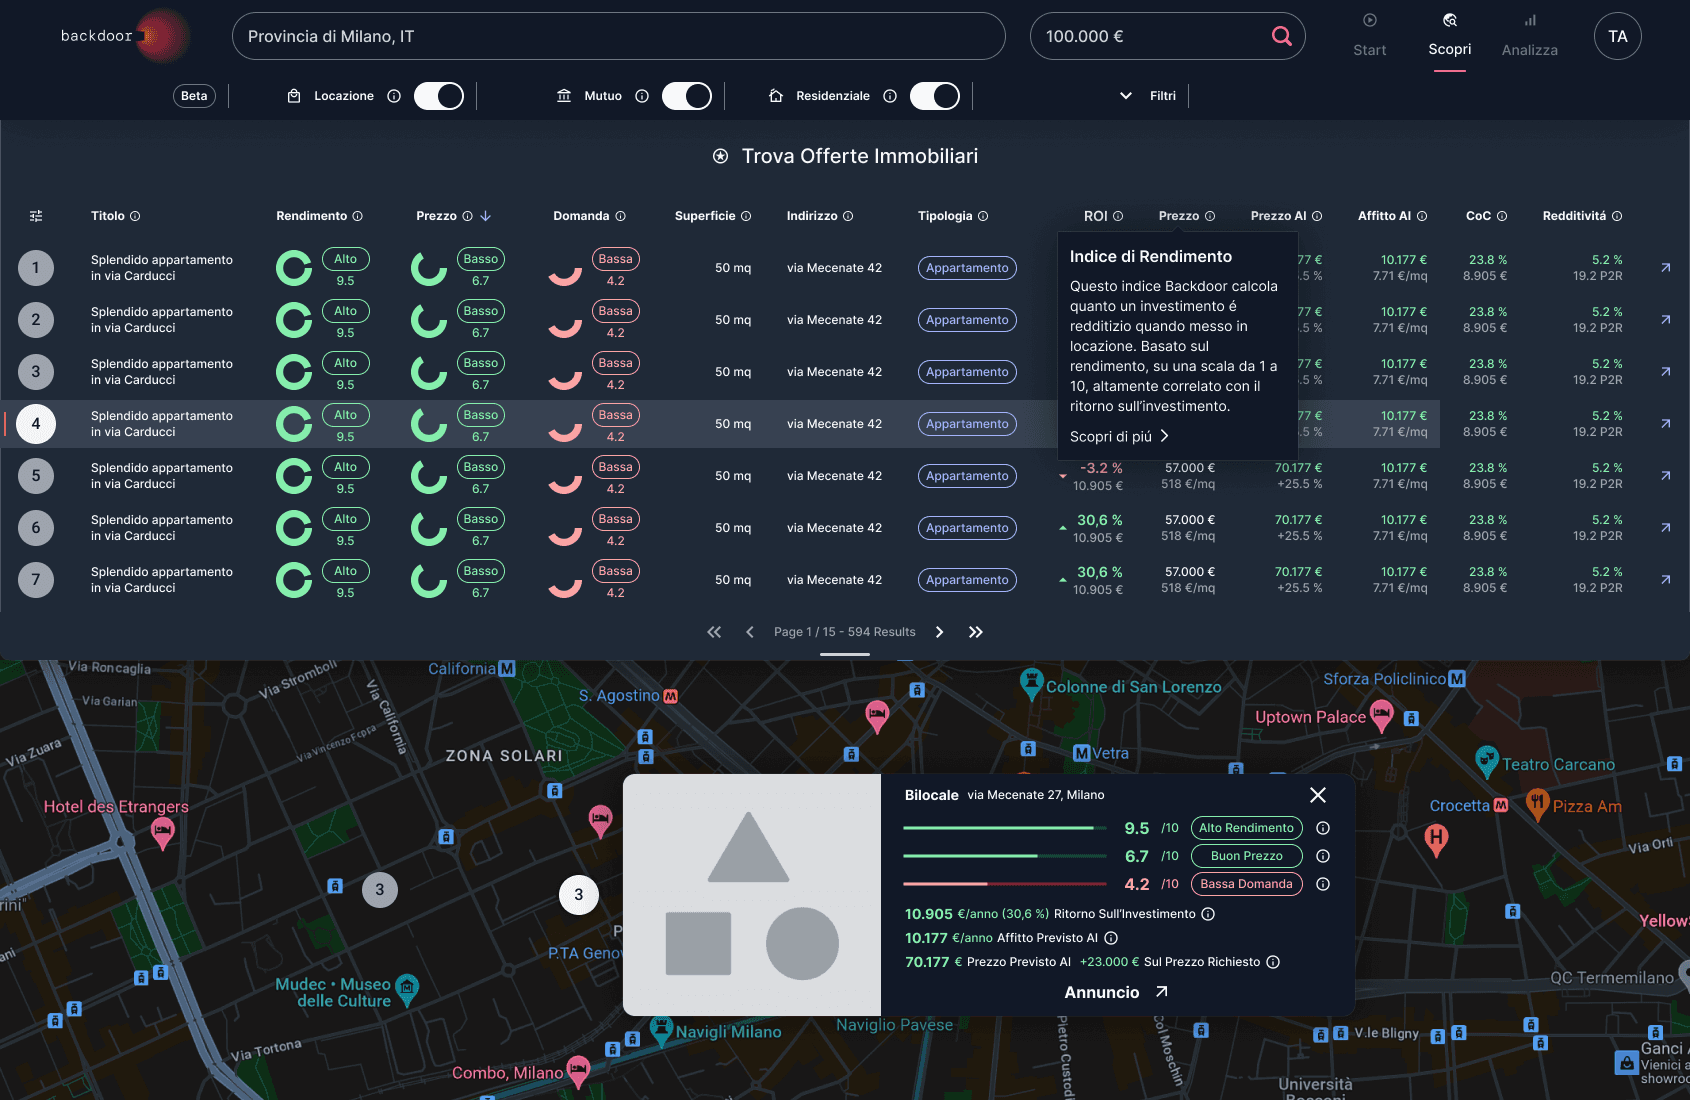Click gray cluster marker 3 on map
The width and height of the screenshot is (1690, 1100).
(379, 889)
